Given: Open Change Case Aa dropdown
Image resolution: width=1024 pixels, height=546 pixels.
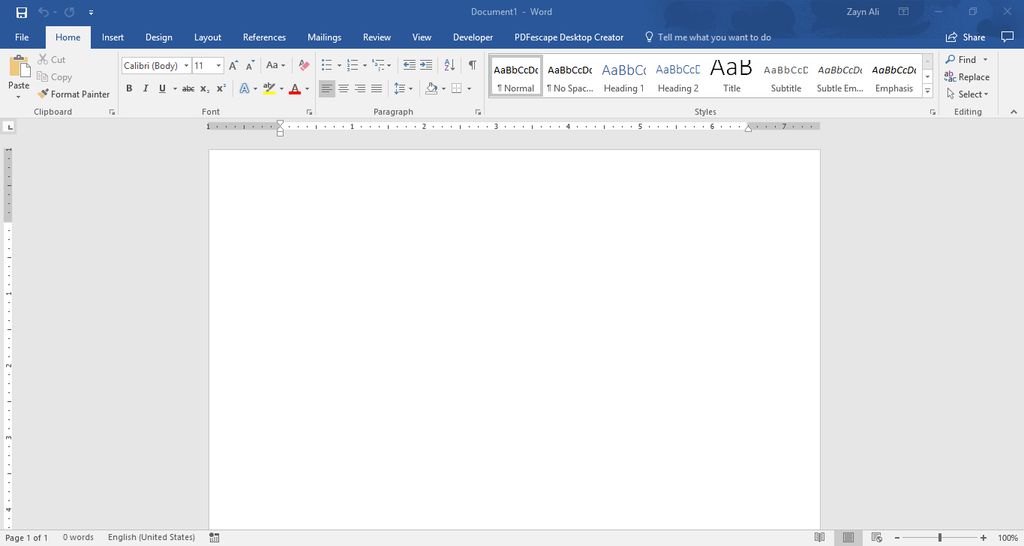Looking at the screenshot, I should (275, 65).
